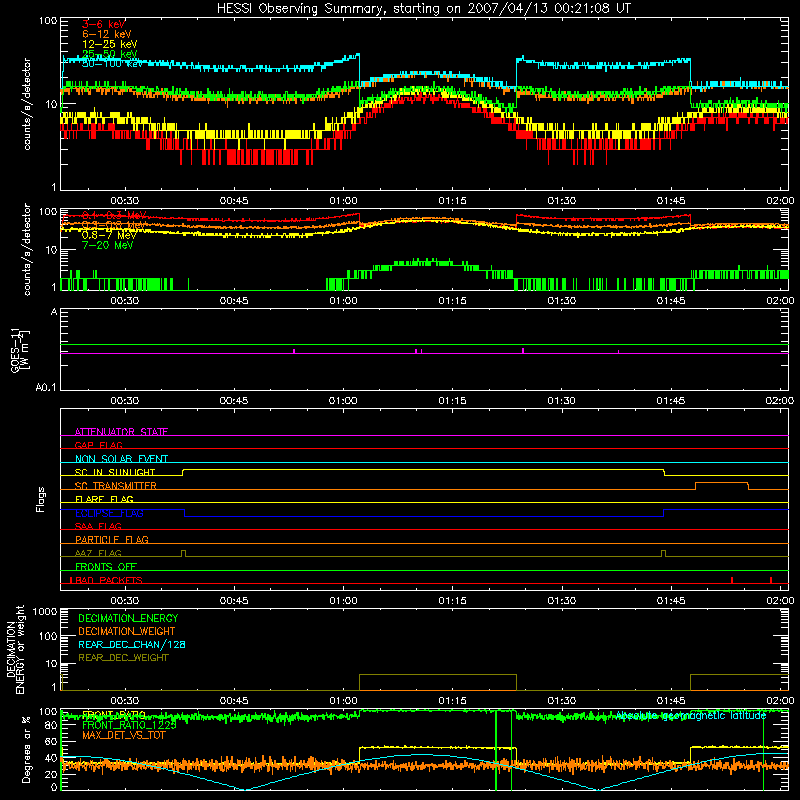Click the REAR_DEC_WEIGHT raised step between 01:02 and 01:24
This screenshot has width=800, height=800.
pyautogui.click(x=438, y=675)
